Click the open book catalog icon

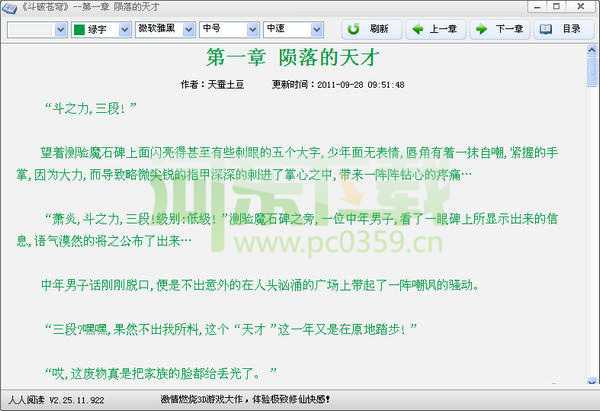(x=546, y=29)
